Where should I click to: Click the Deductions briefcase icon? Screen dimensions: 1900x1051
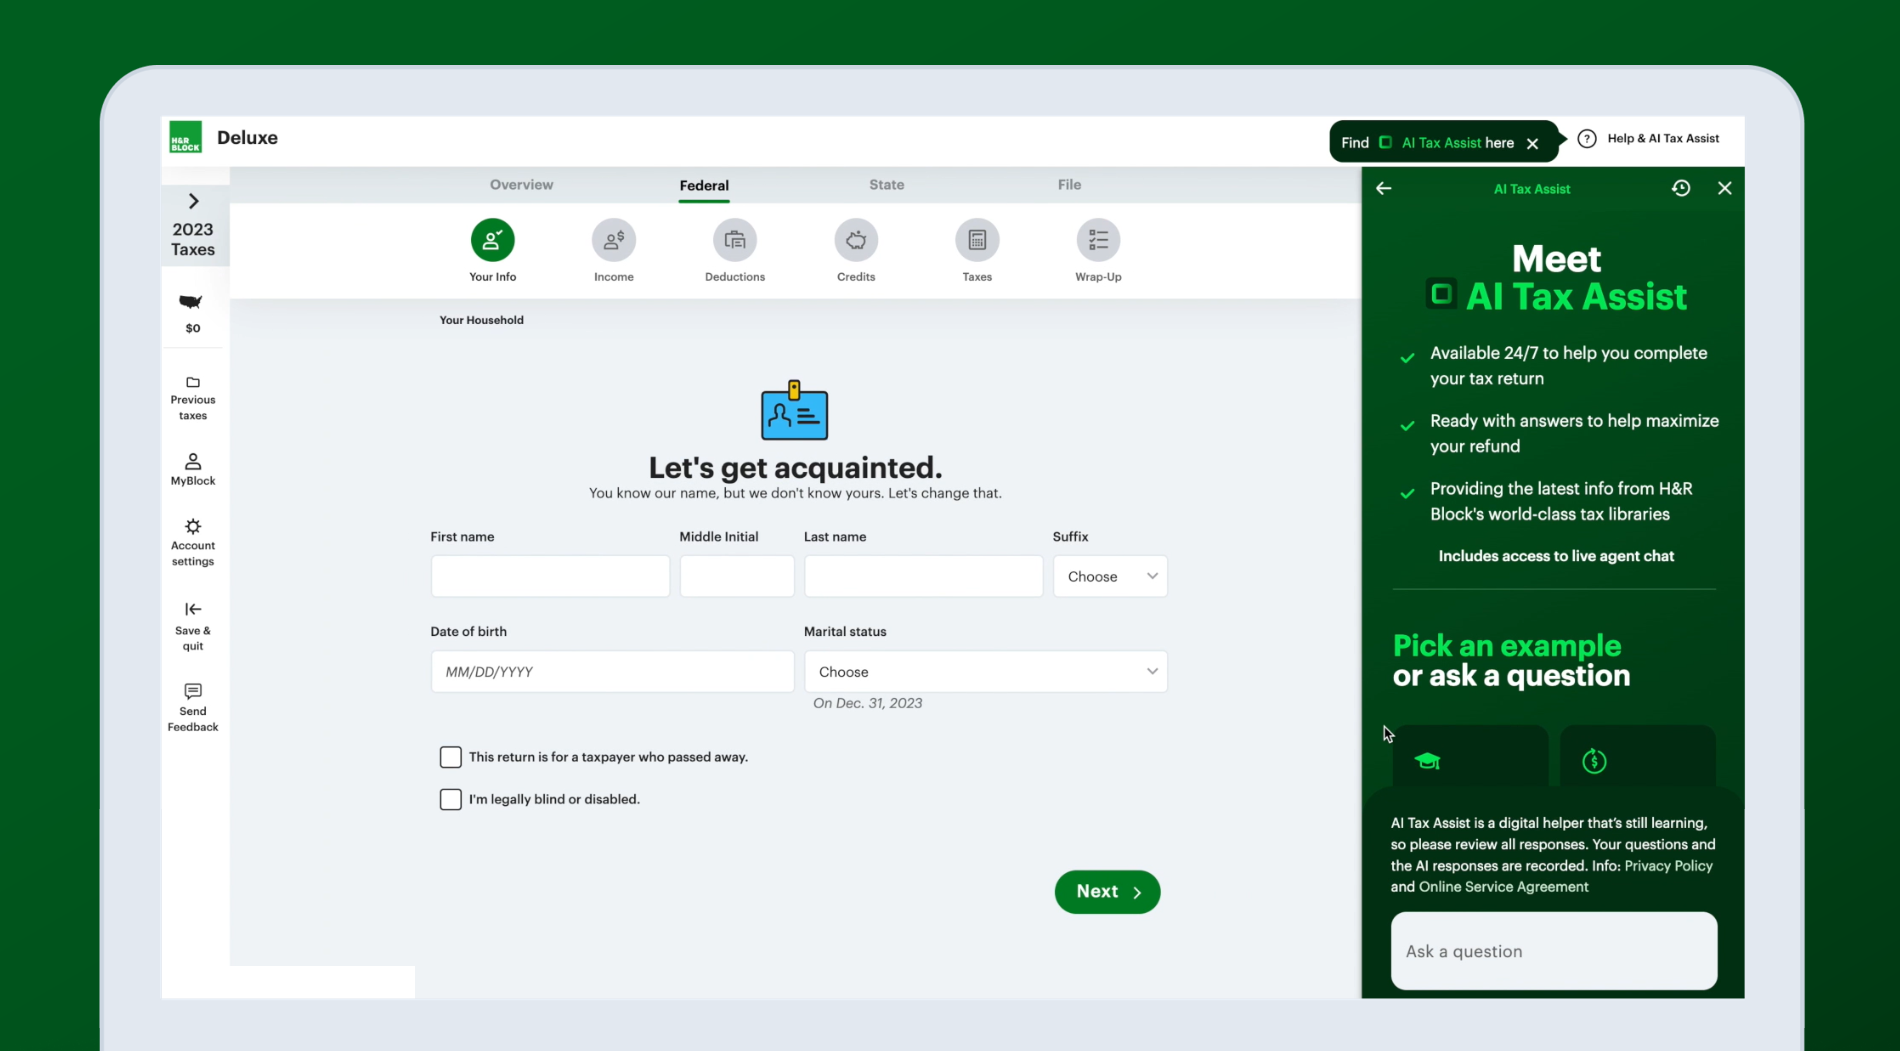[735, 240]
